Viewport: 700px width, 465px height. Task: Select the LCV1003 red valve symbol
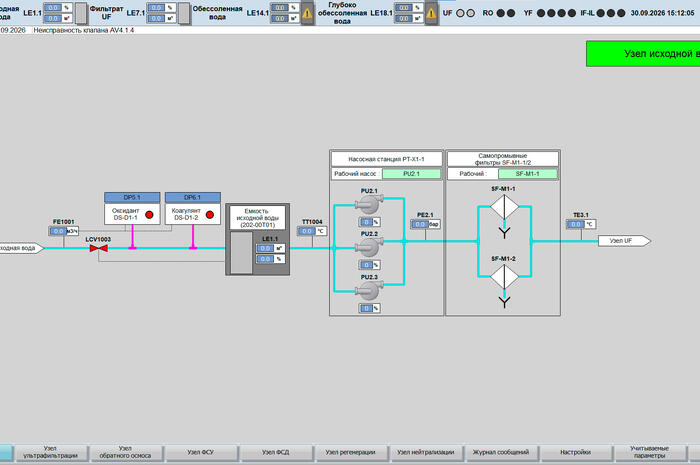coord(99,248)
